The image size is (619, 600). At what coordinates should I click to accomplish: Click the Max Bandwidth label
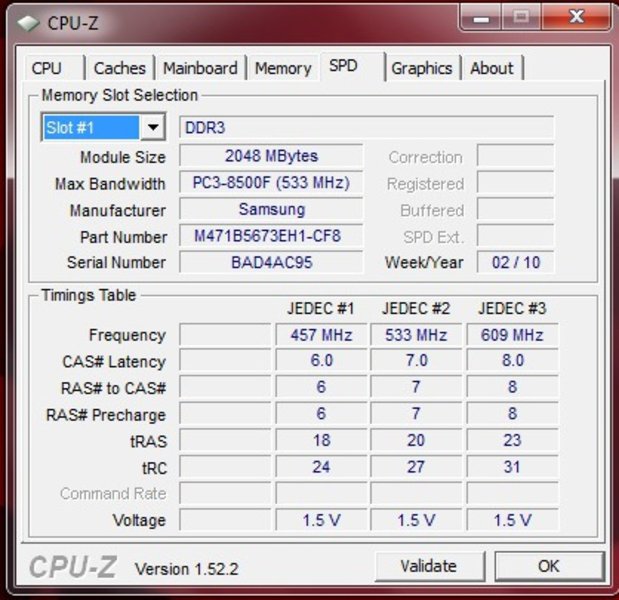coord(110,184)
